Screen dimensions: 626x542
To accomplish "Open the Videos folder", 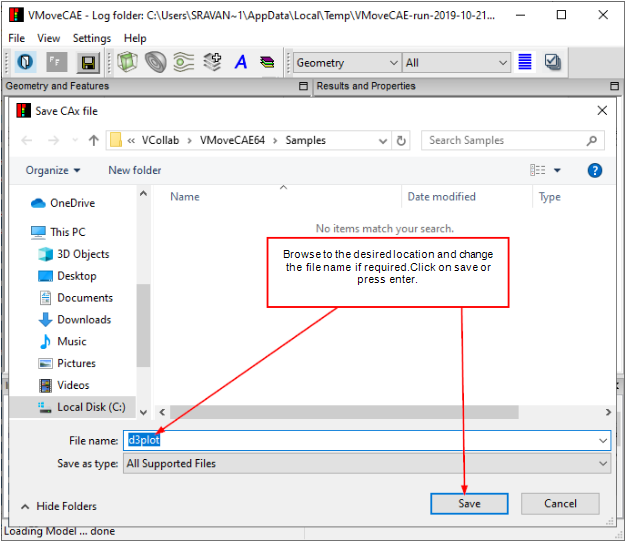I will pyautogui.click(x=63, y=385).
